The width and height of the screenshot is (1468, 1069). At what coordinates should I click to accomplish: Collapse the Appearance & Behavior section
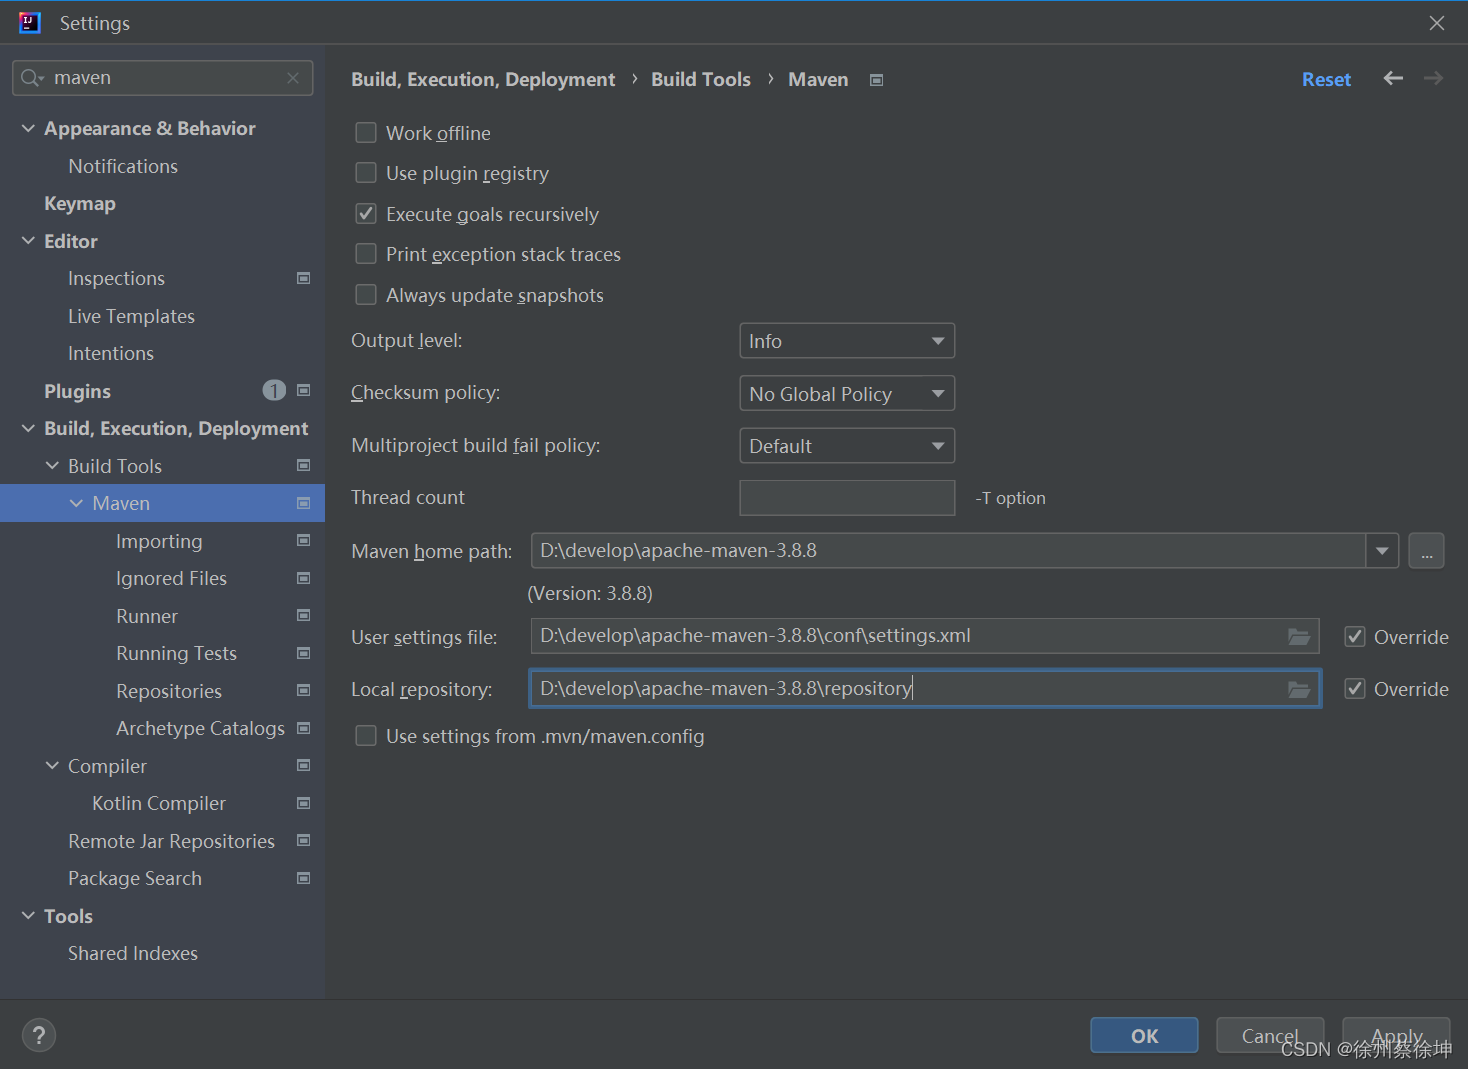click(x=28, y=128)
